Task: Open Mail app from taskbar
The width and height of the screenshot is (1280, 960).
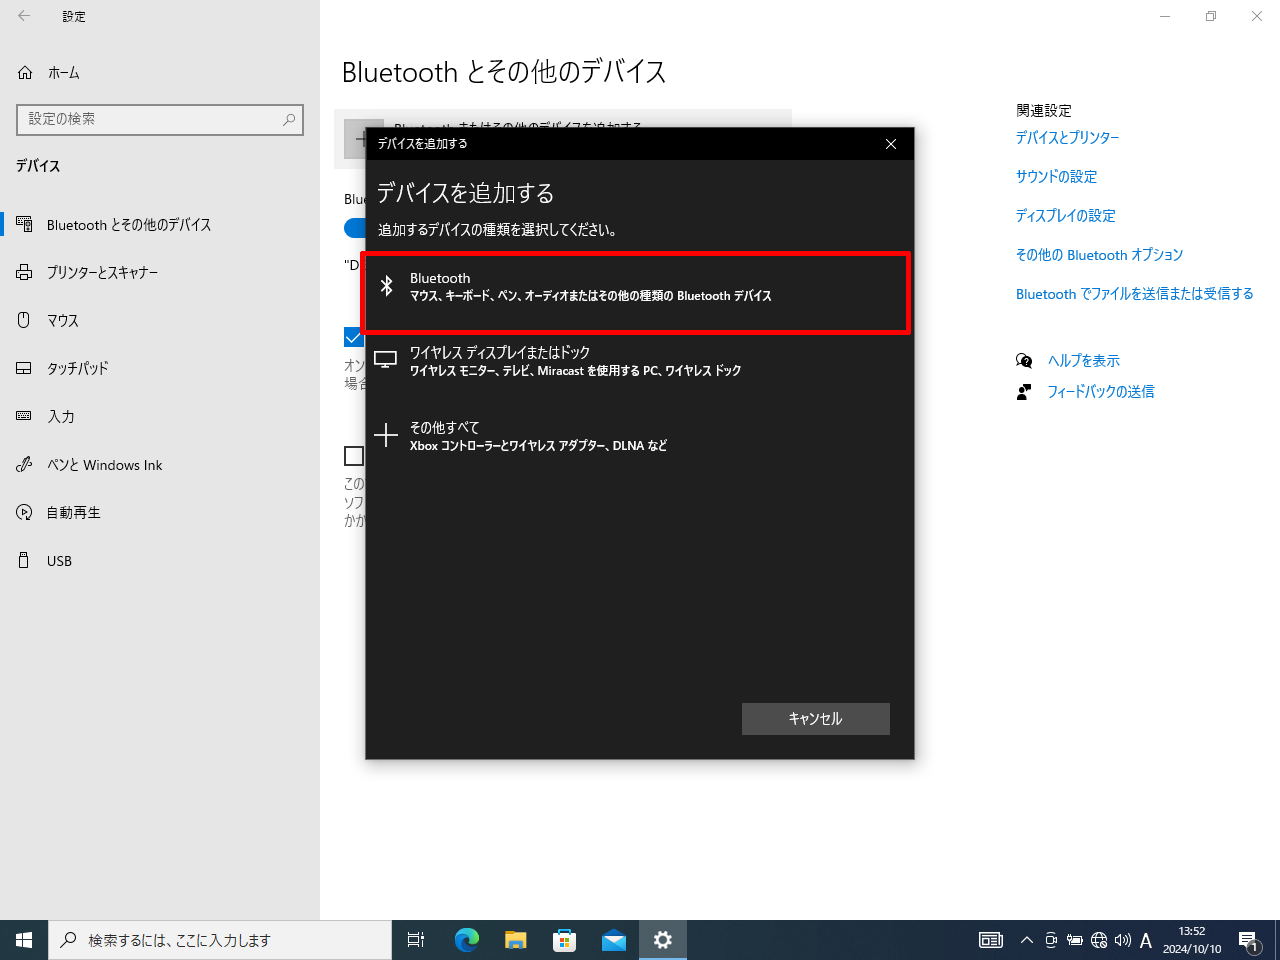Action: 613,940
